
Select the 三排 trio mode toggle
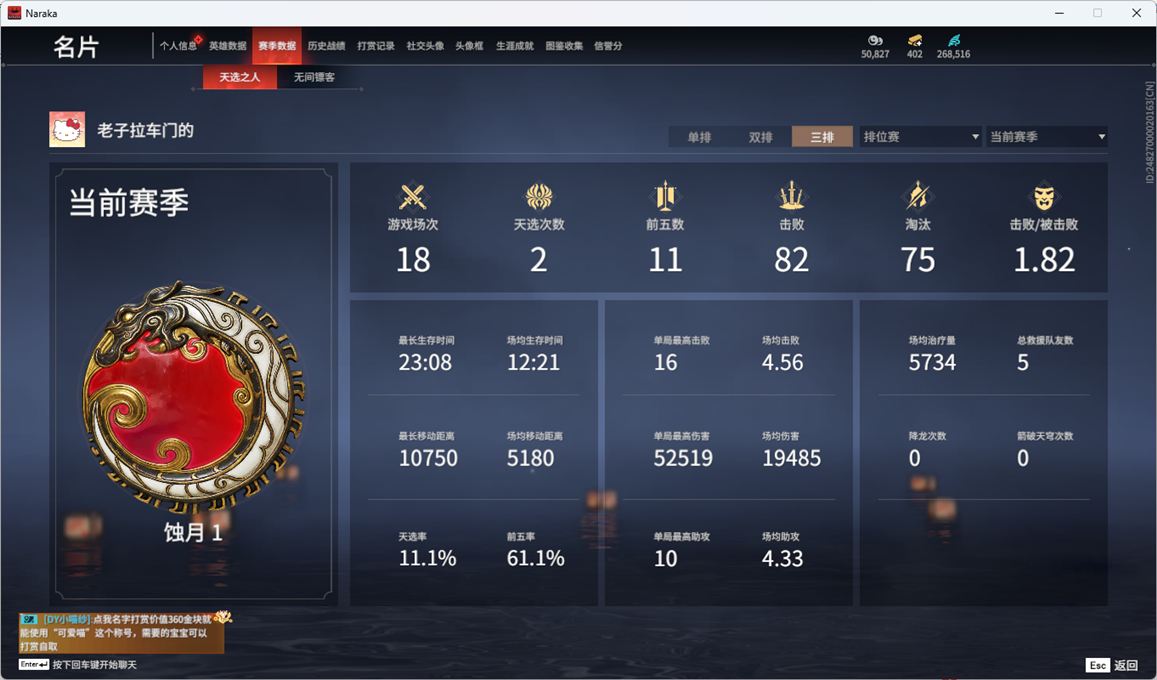tap(822, 137)
